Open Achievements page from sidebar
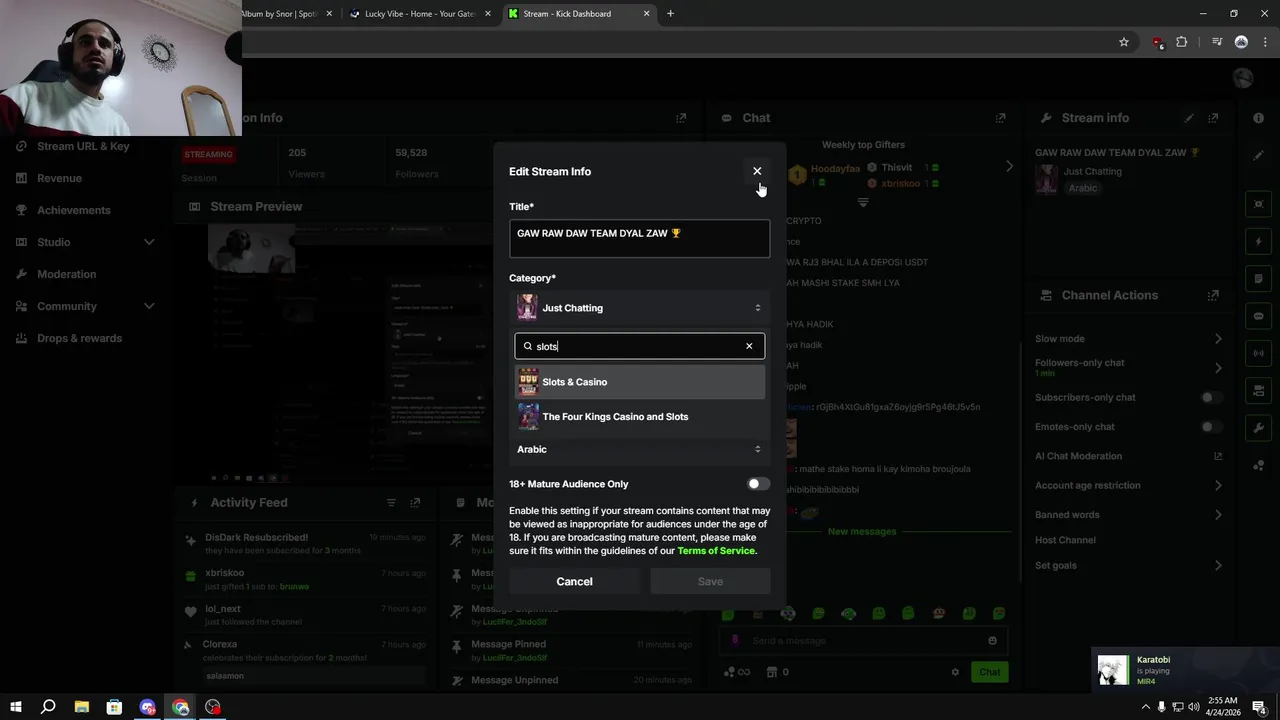This screenshot has height=720, width=1280. (x=74, y=210)
